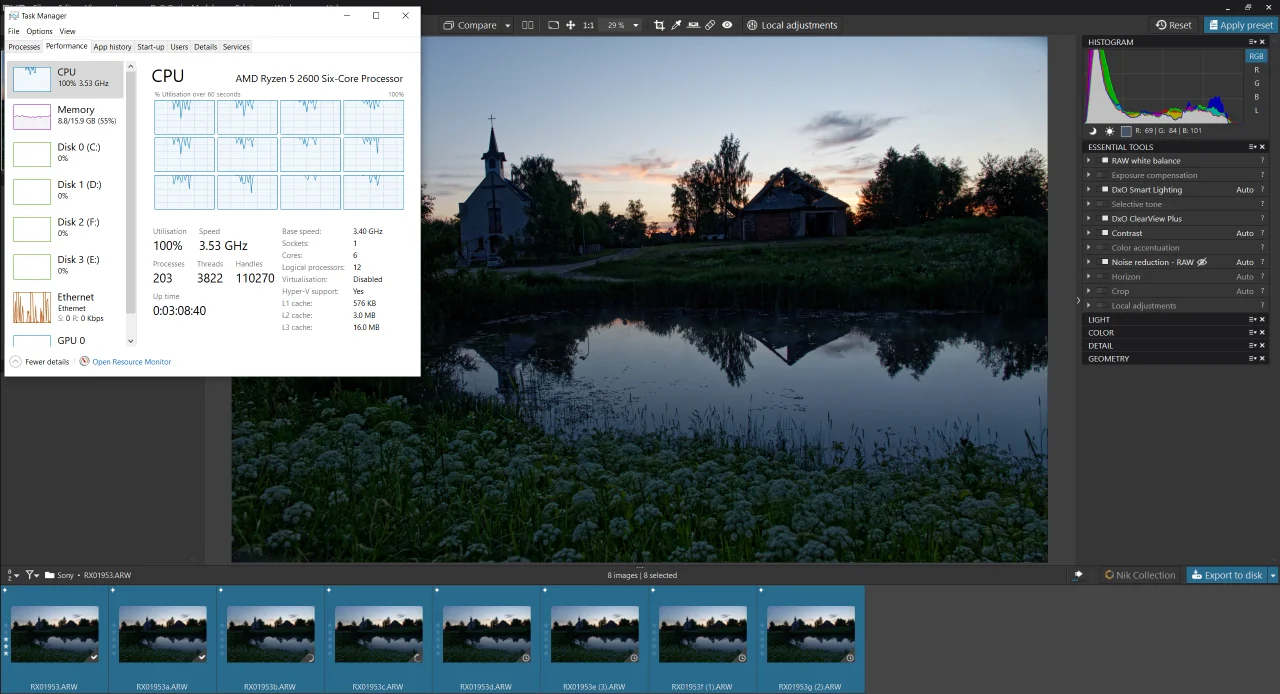Toggle the DxO ClearView Plus switch
Screen dimensions: 1280x694
(1104, 218)
